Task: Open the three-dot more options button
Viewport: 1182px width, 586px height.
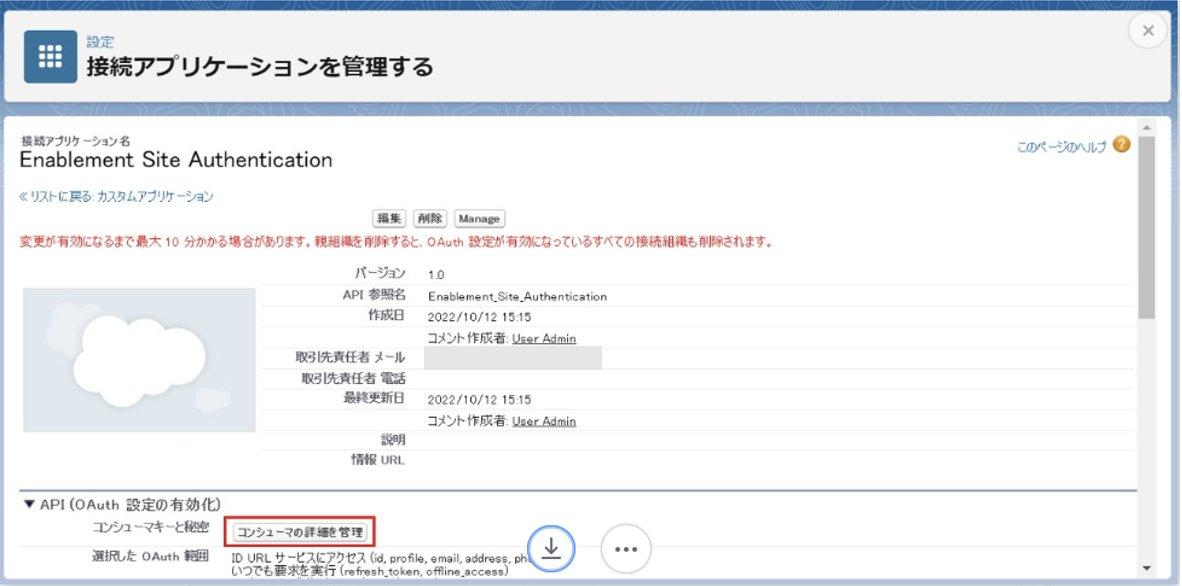Action: coord(626,549)
